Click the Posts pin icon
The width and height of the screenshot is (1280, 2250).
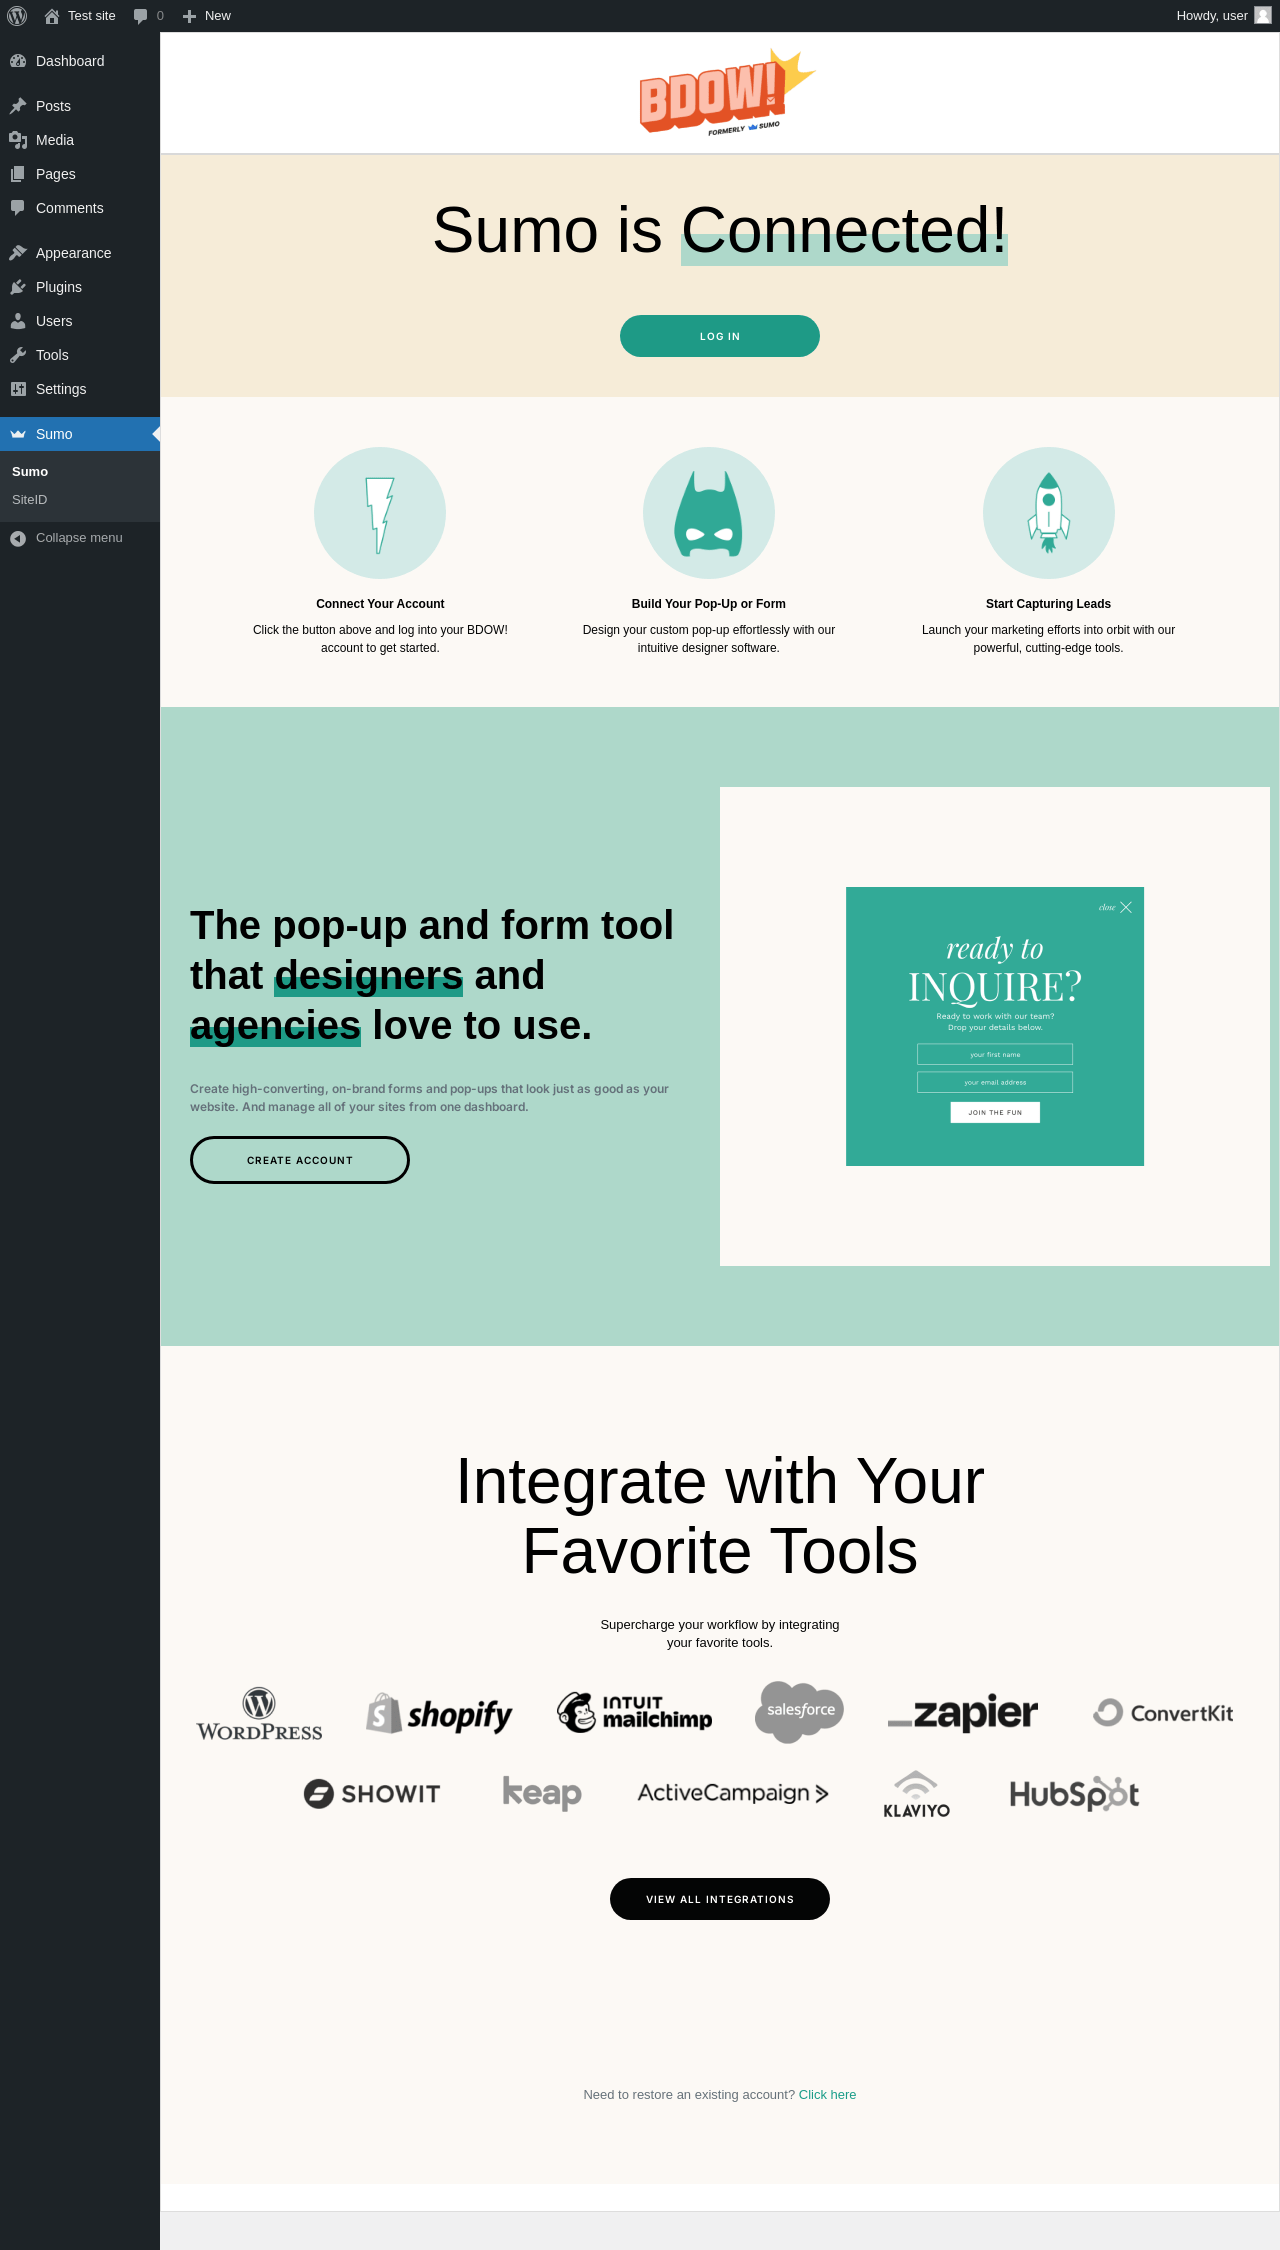18,106
